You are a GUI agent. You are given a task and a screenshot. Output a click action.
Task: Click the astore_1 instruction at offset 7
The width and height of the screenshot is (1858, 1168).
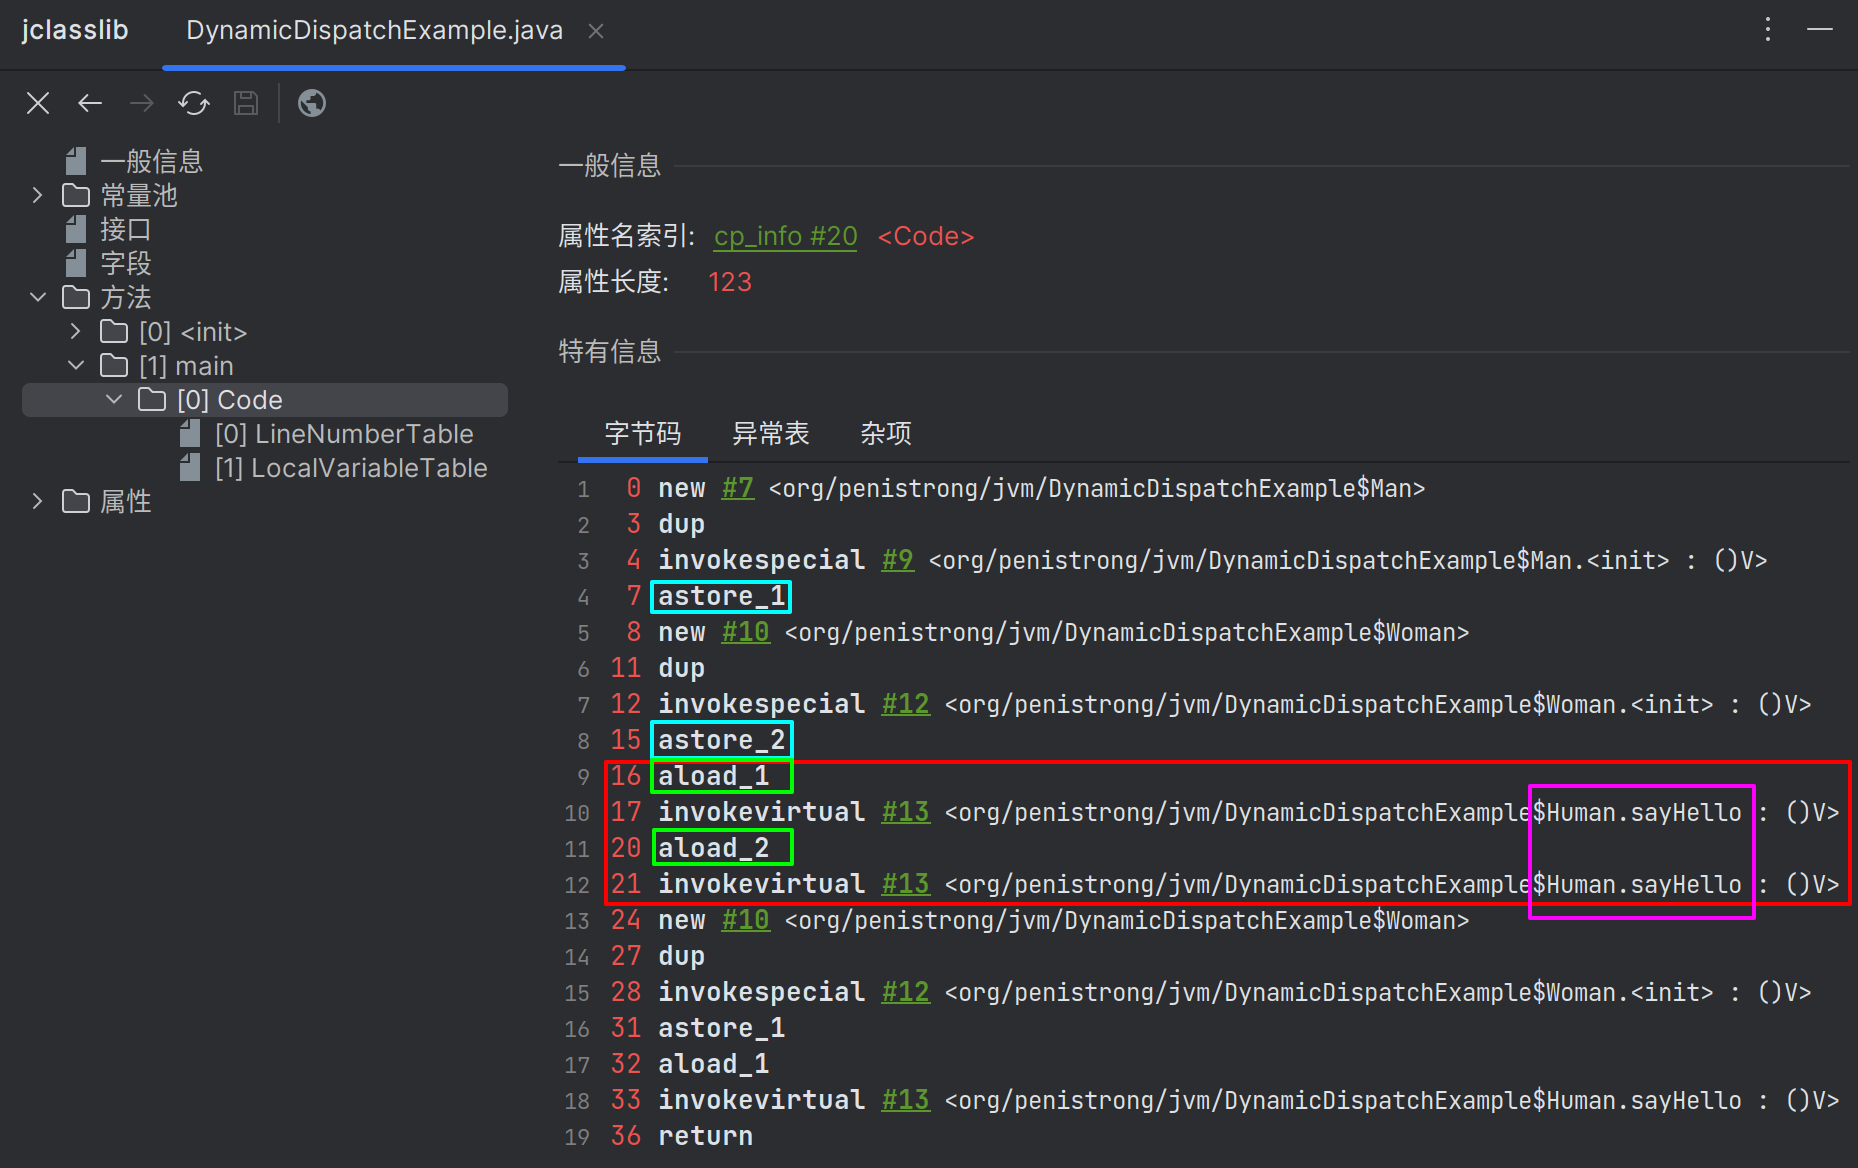722,596
